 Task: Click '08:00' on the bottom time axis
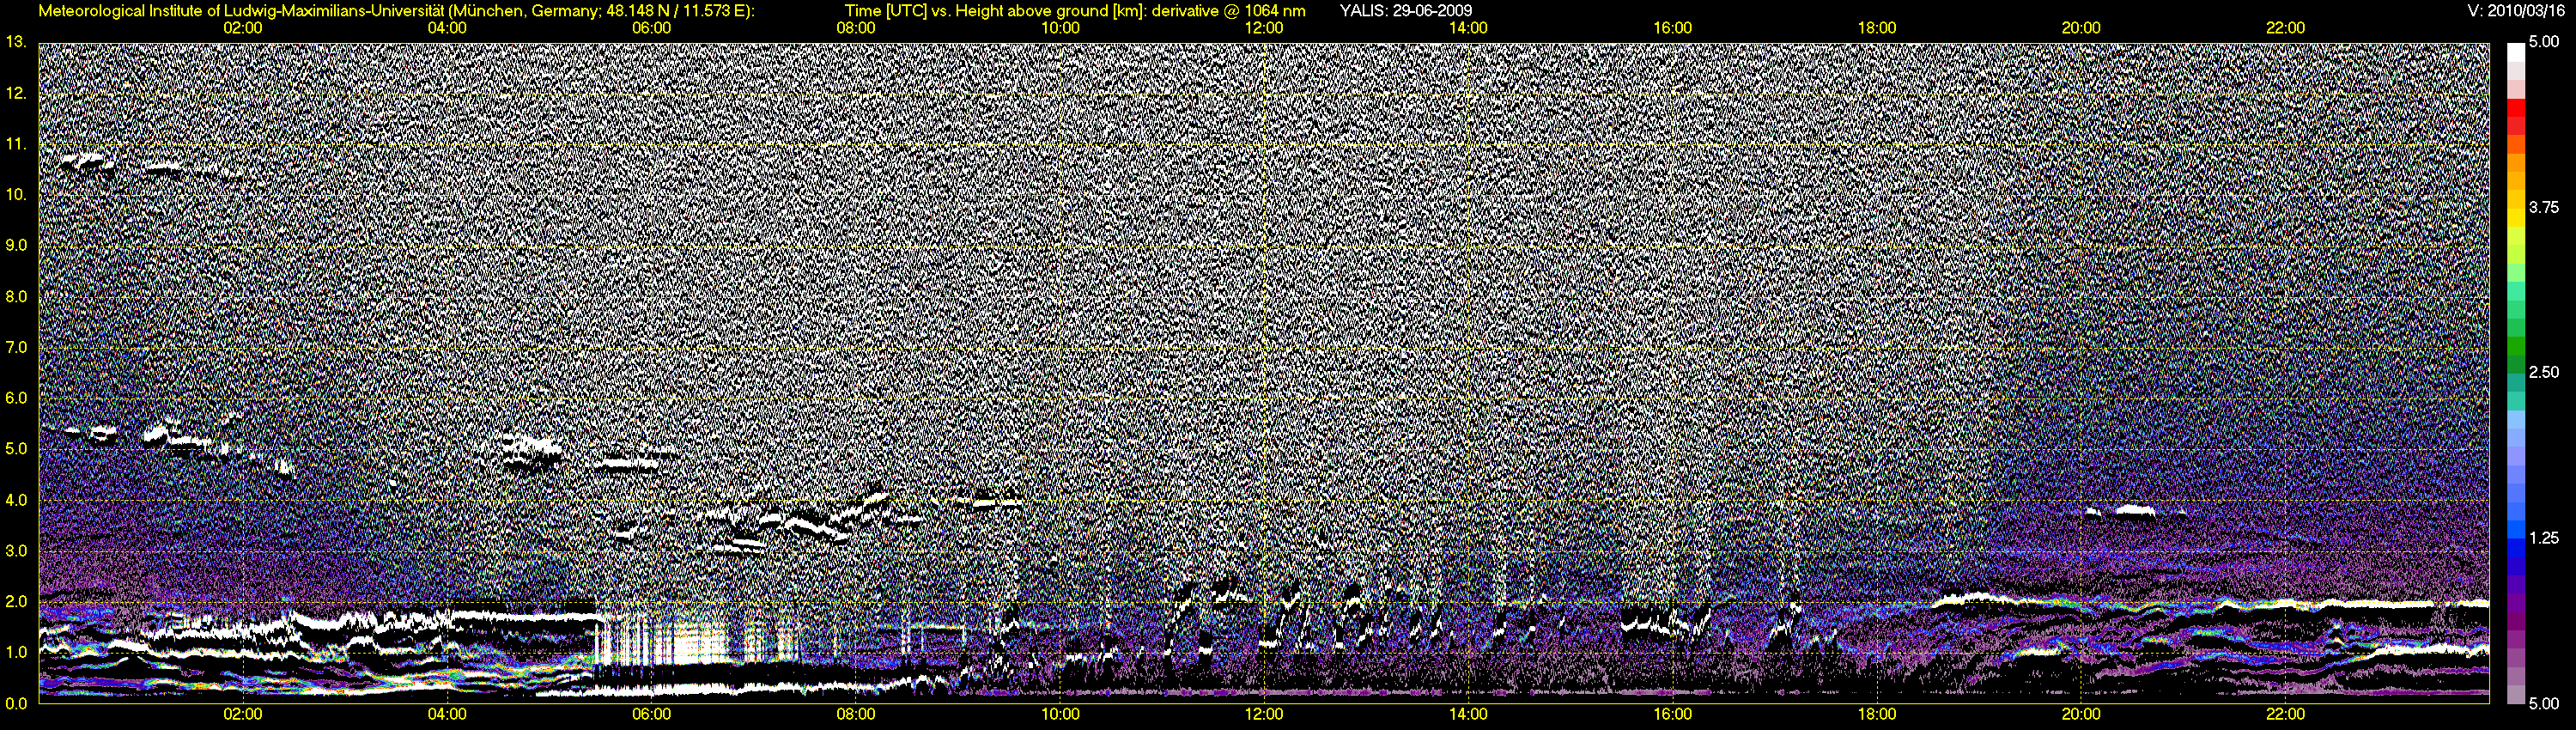[x=856, y=714]
